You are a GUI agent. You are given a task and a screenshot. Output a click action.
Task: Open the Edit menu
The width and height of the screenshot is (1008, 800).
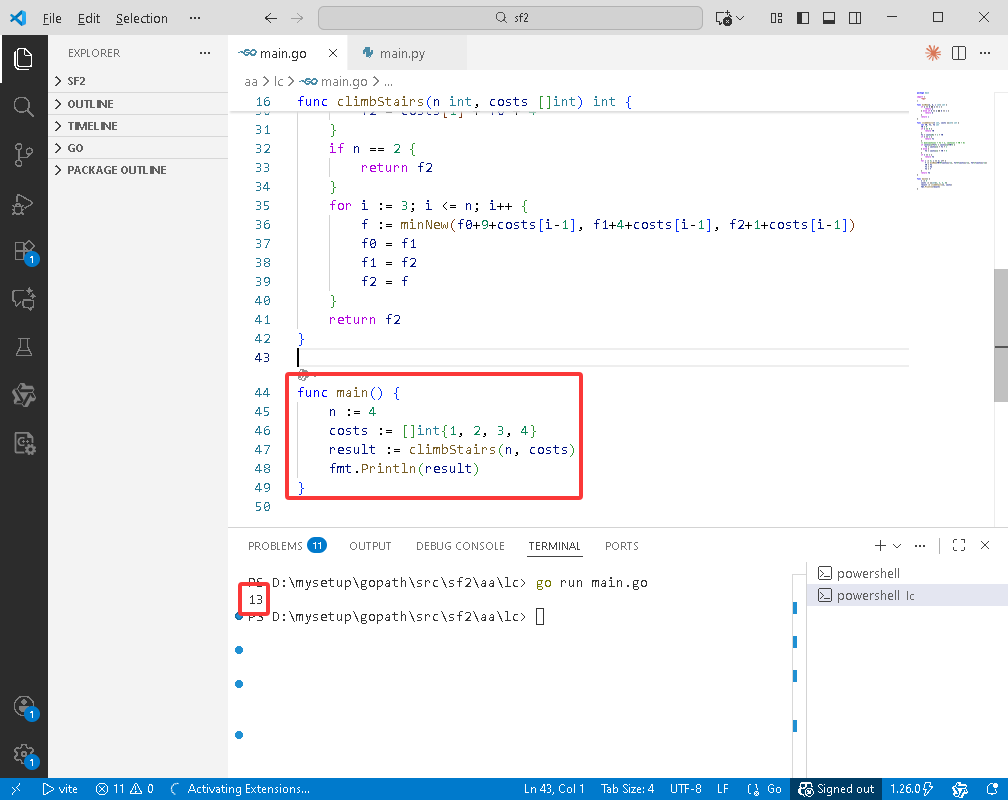pyautogui.click(x=89, y=18)
